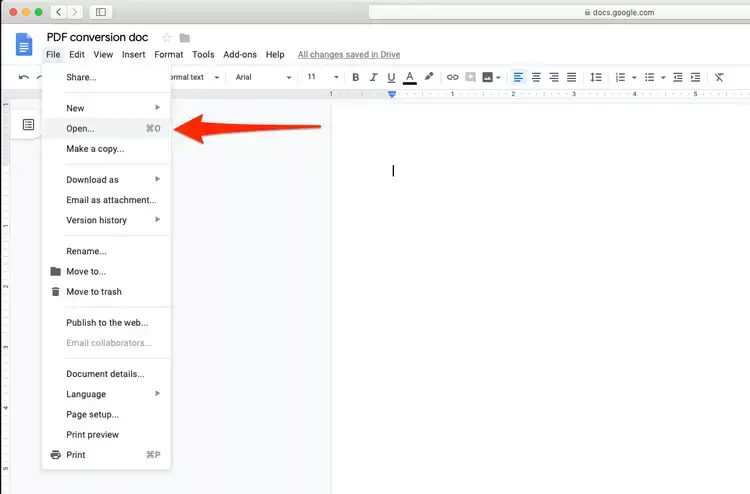Click the docs.google.com address bar

pos(559,12)
